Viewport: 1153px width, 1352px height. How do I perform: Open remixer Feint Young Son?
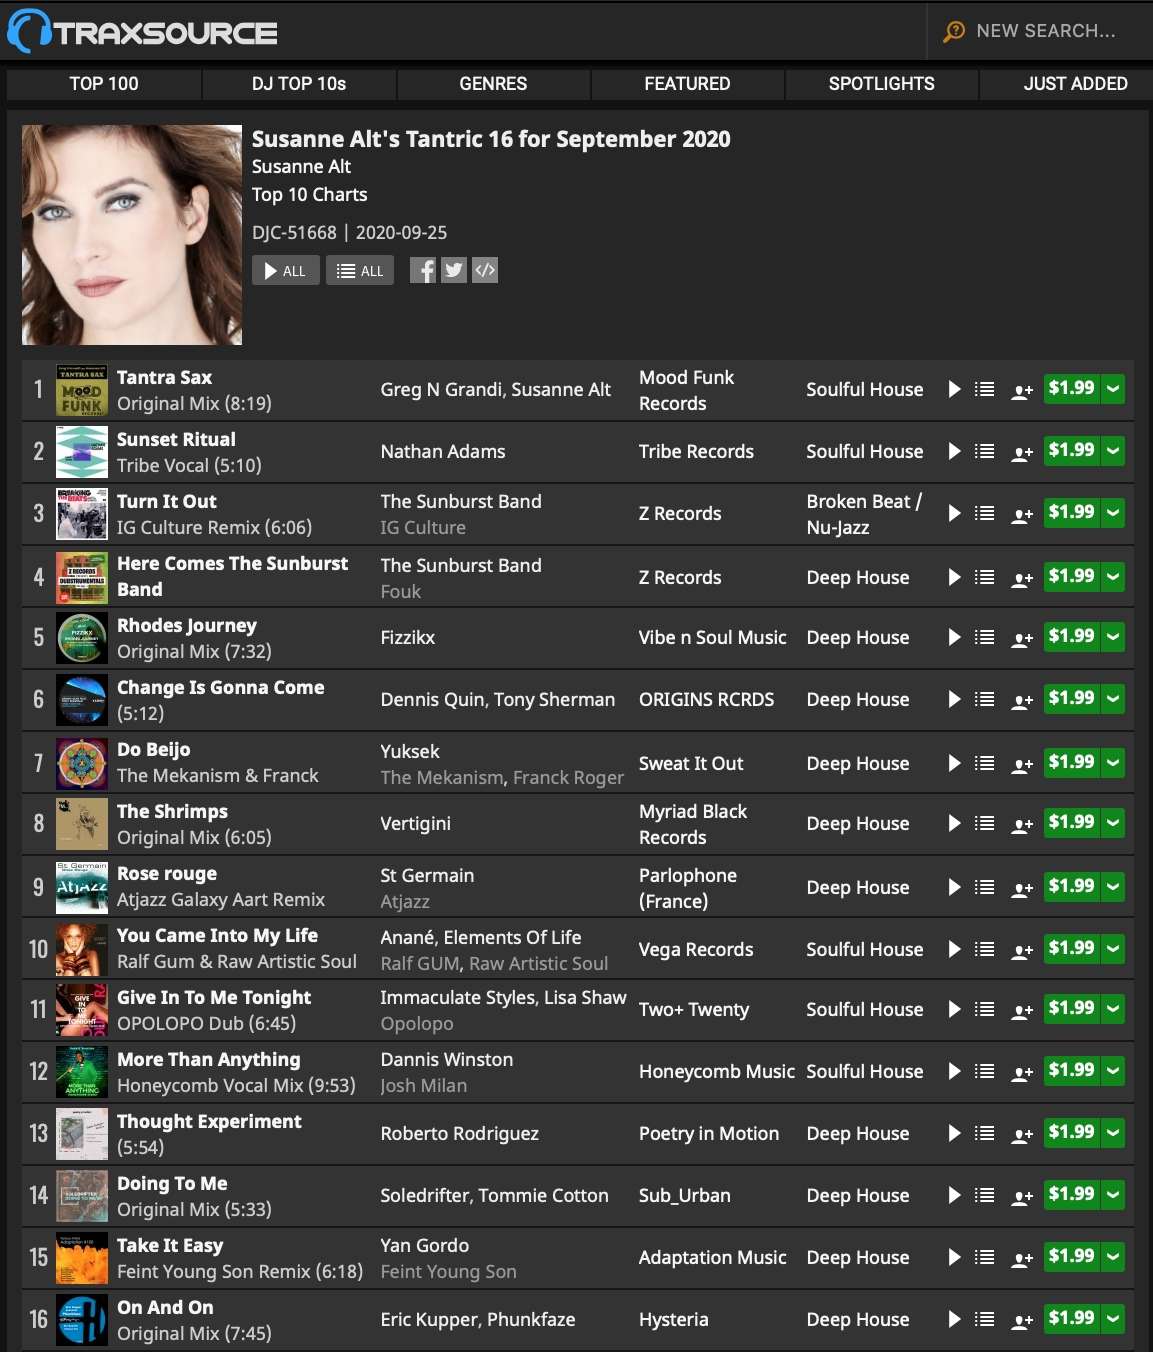[448, 1271]
